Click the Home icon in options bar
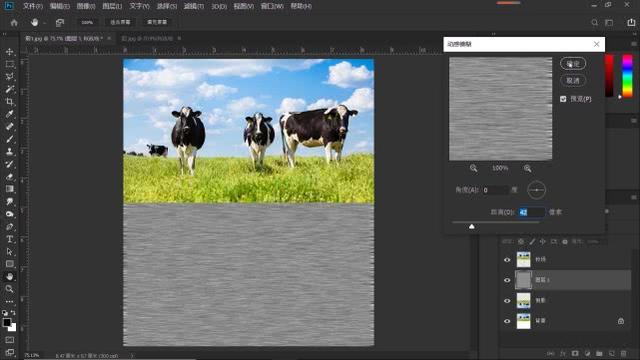The image size is (640, 360). click(14, 22)
